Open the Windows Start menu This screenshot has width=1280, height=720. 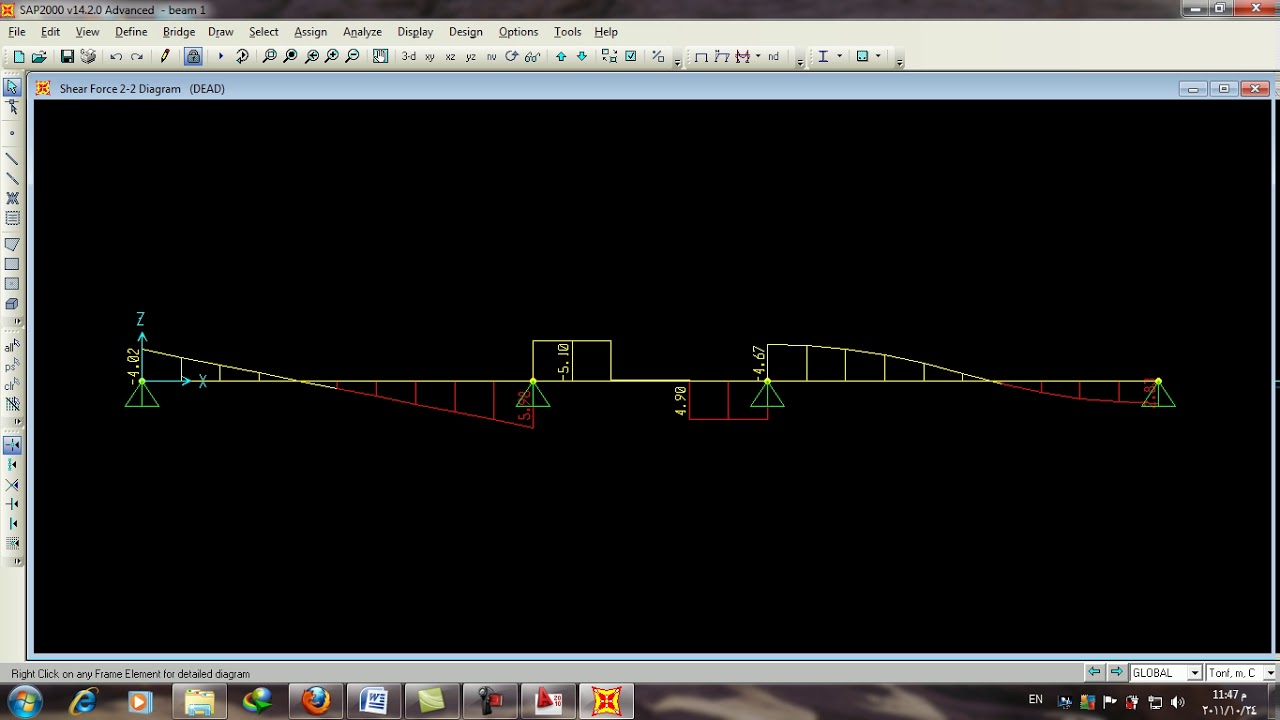[24, 701]
